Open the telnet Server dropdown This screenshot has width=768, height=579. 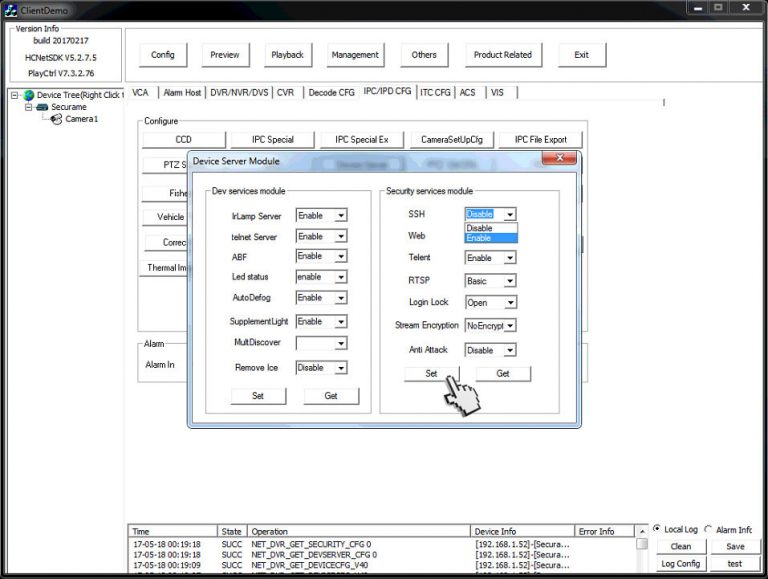(x=341, y=237)
